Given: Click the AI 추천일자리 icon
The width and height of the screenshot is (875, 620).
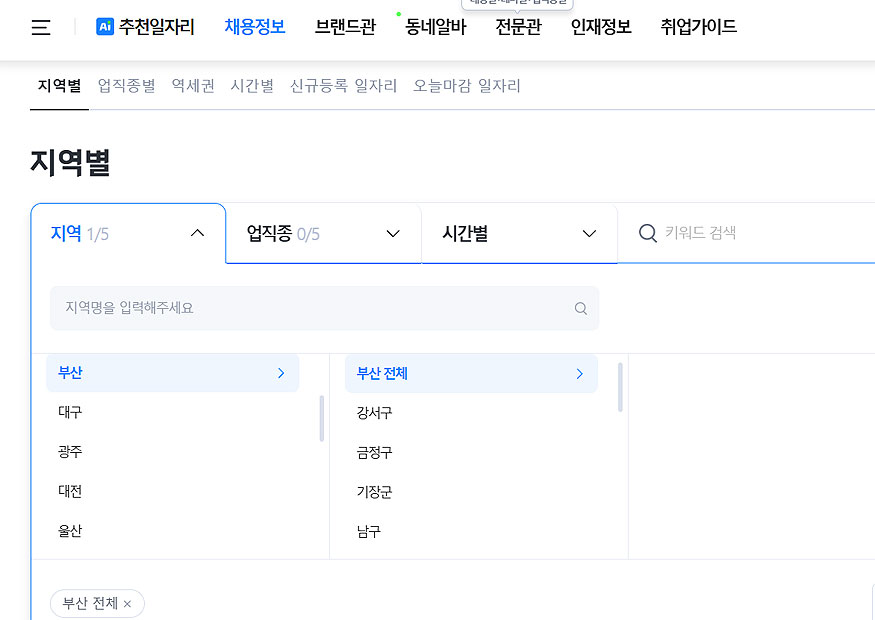Looking at the screenshot, I should coord(105,26).
